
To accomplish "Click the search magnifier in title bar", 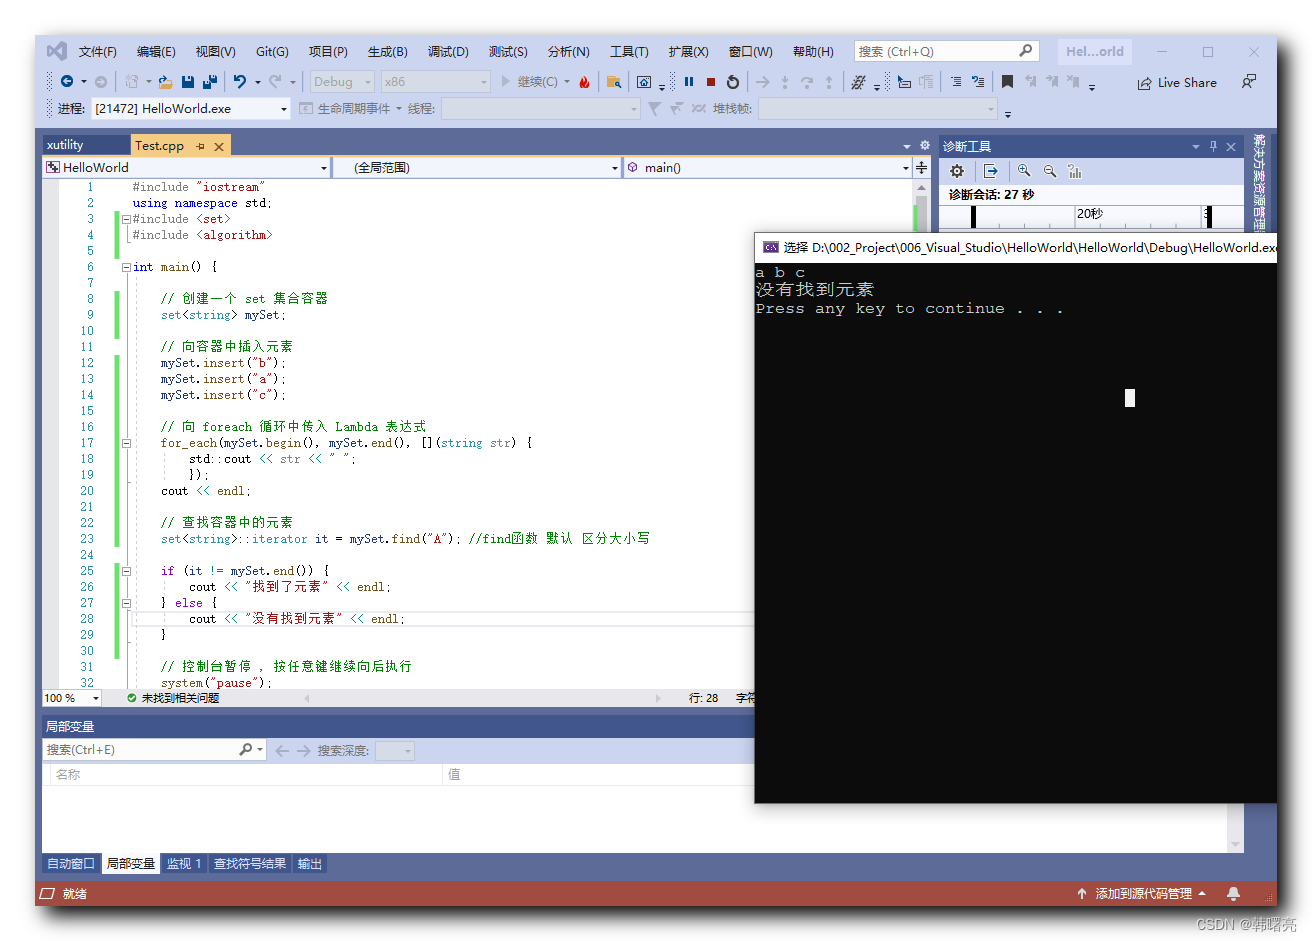I will pos(1025,51).
